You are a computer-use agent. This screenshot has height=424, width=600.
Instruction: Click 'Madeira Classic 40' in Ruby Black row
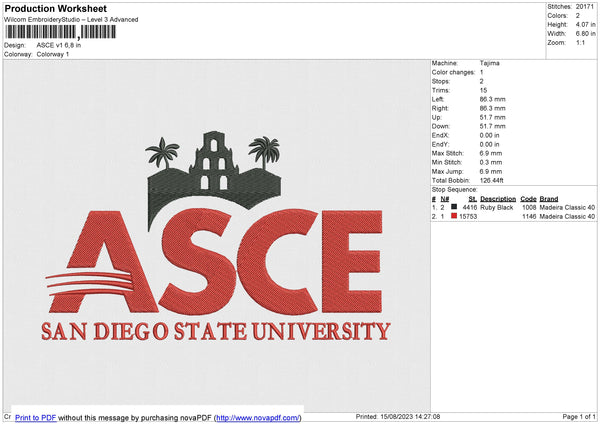click(x=567, y=207)
